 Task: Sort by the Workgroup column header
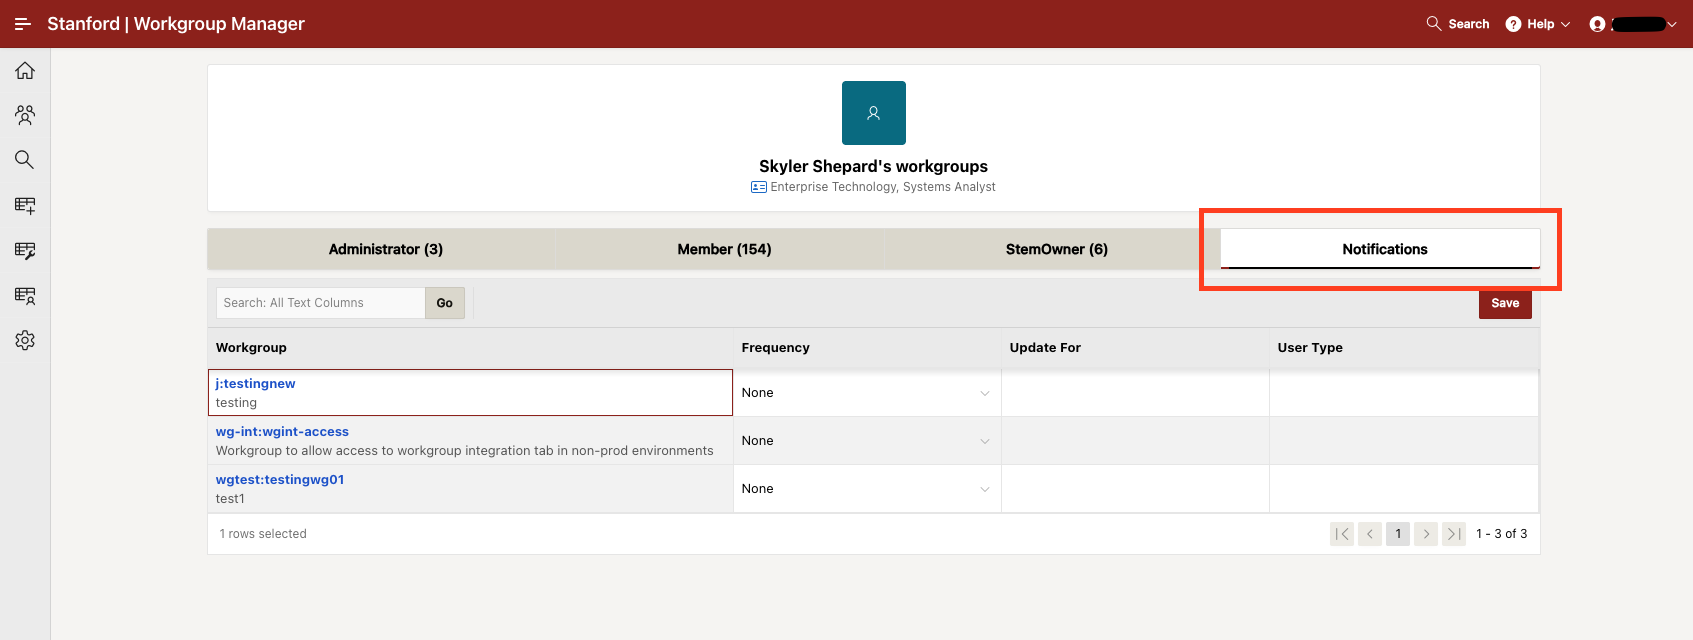251,348
